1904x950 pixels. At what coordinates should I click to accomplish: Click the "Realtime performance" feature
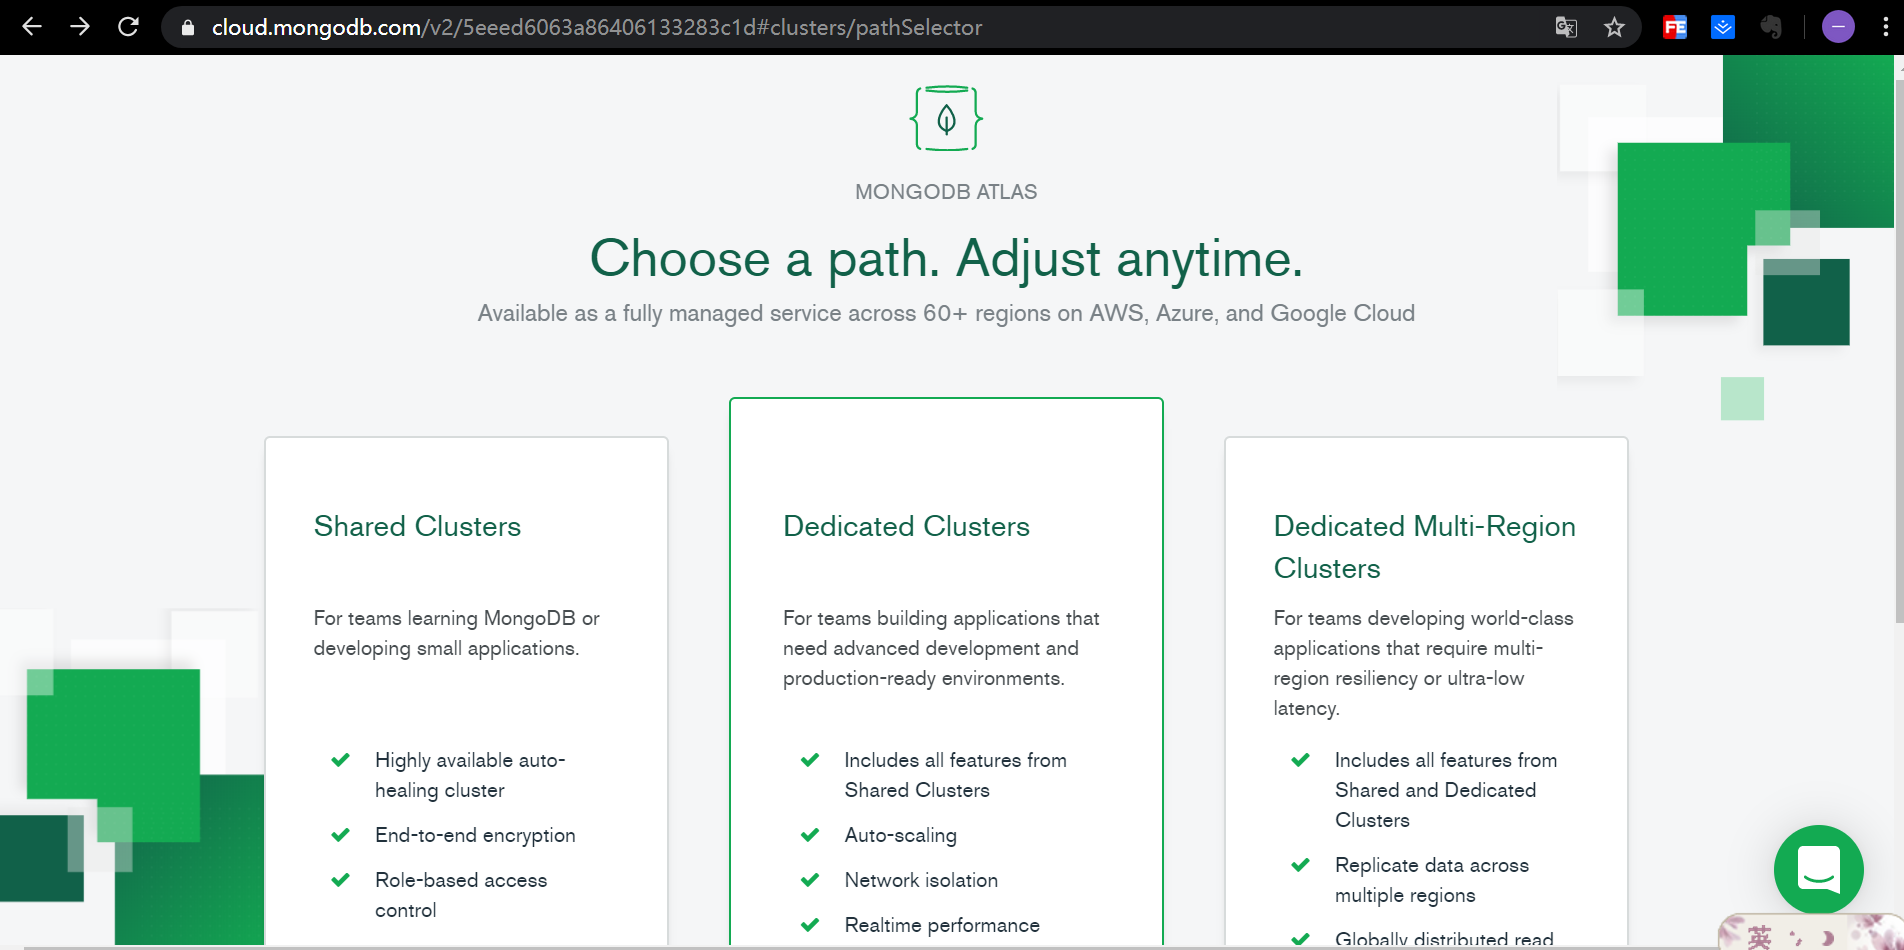coord(942,925)
